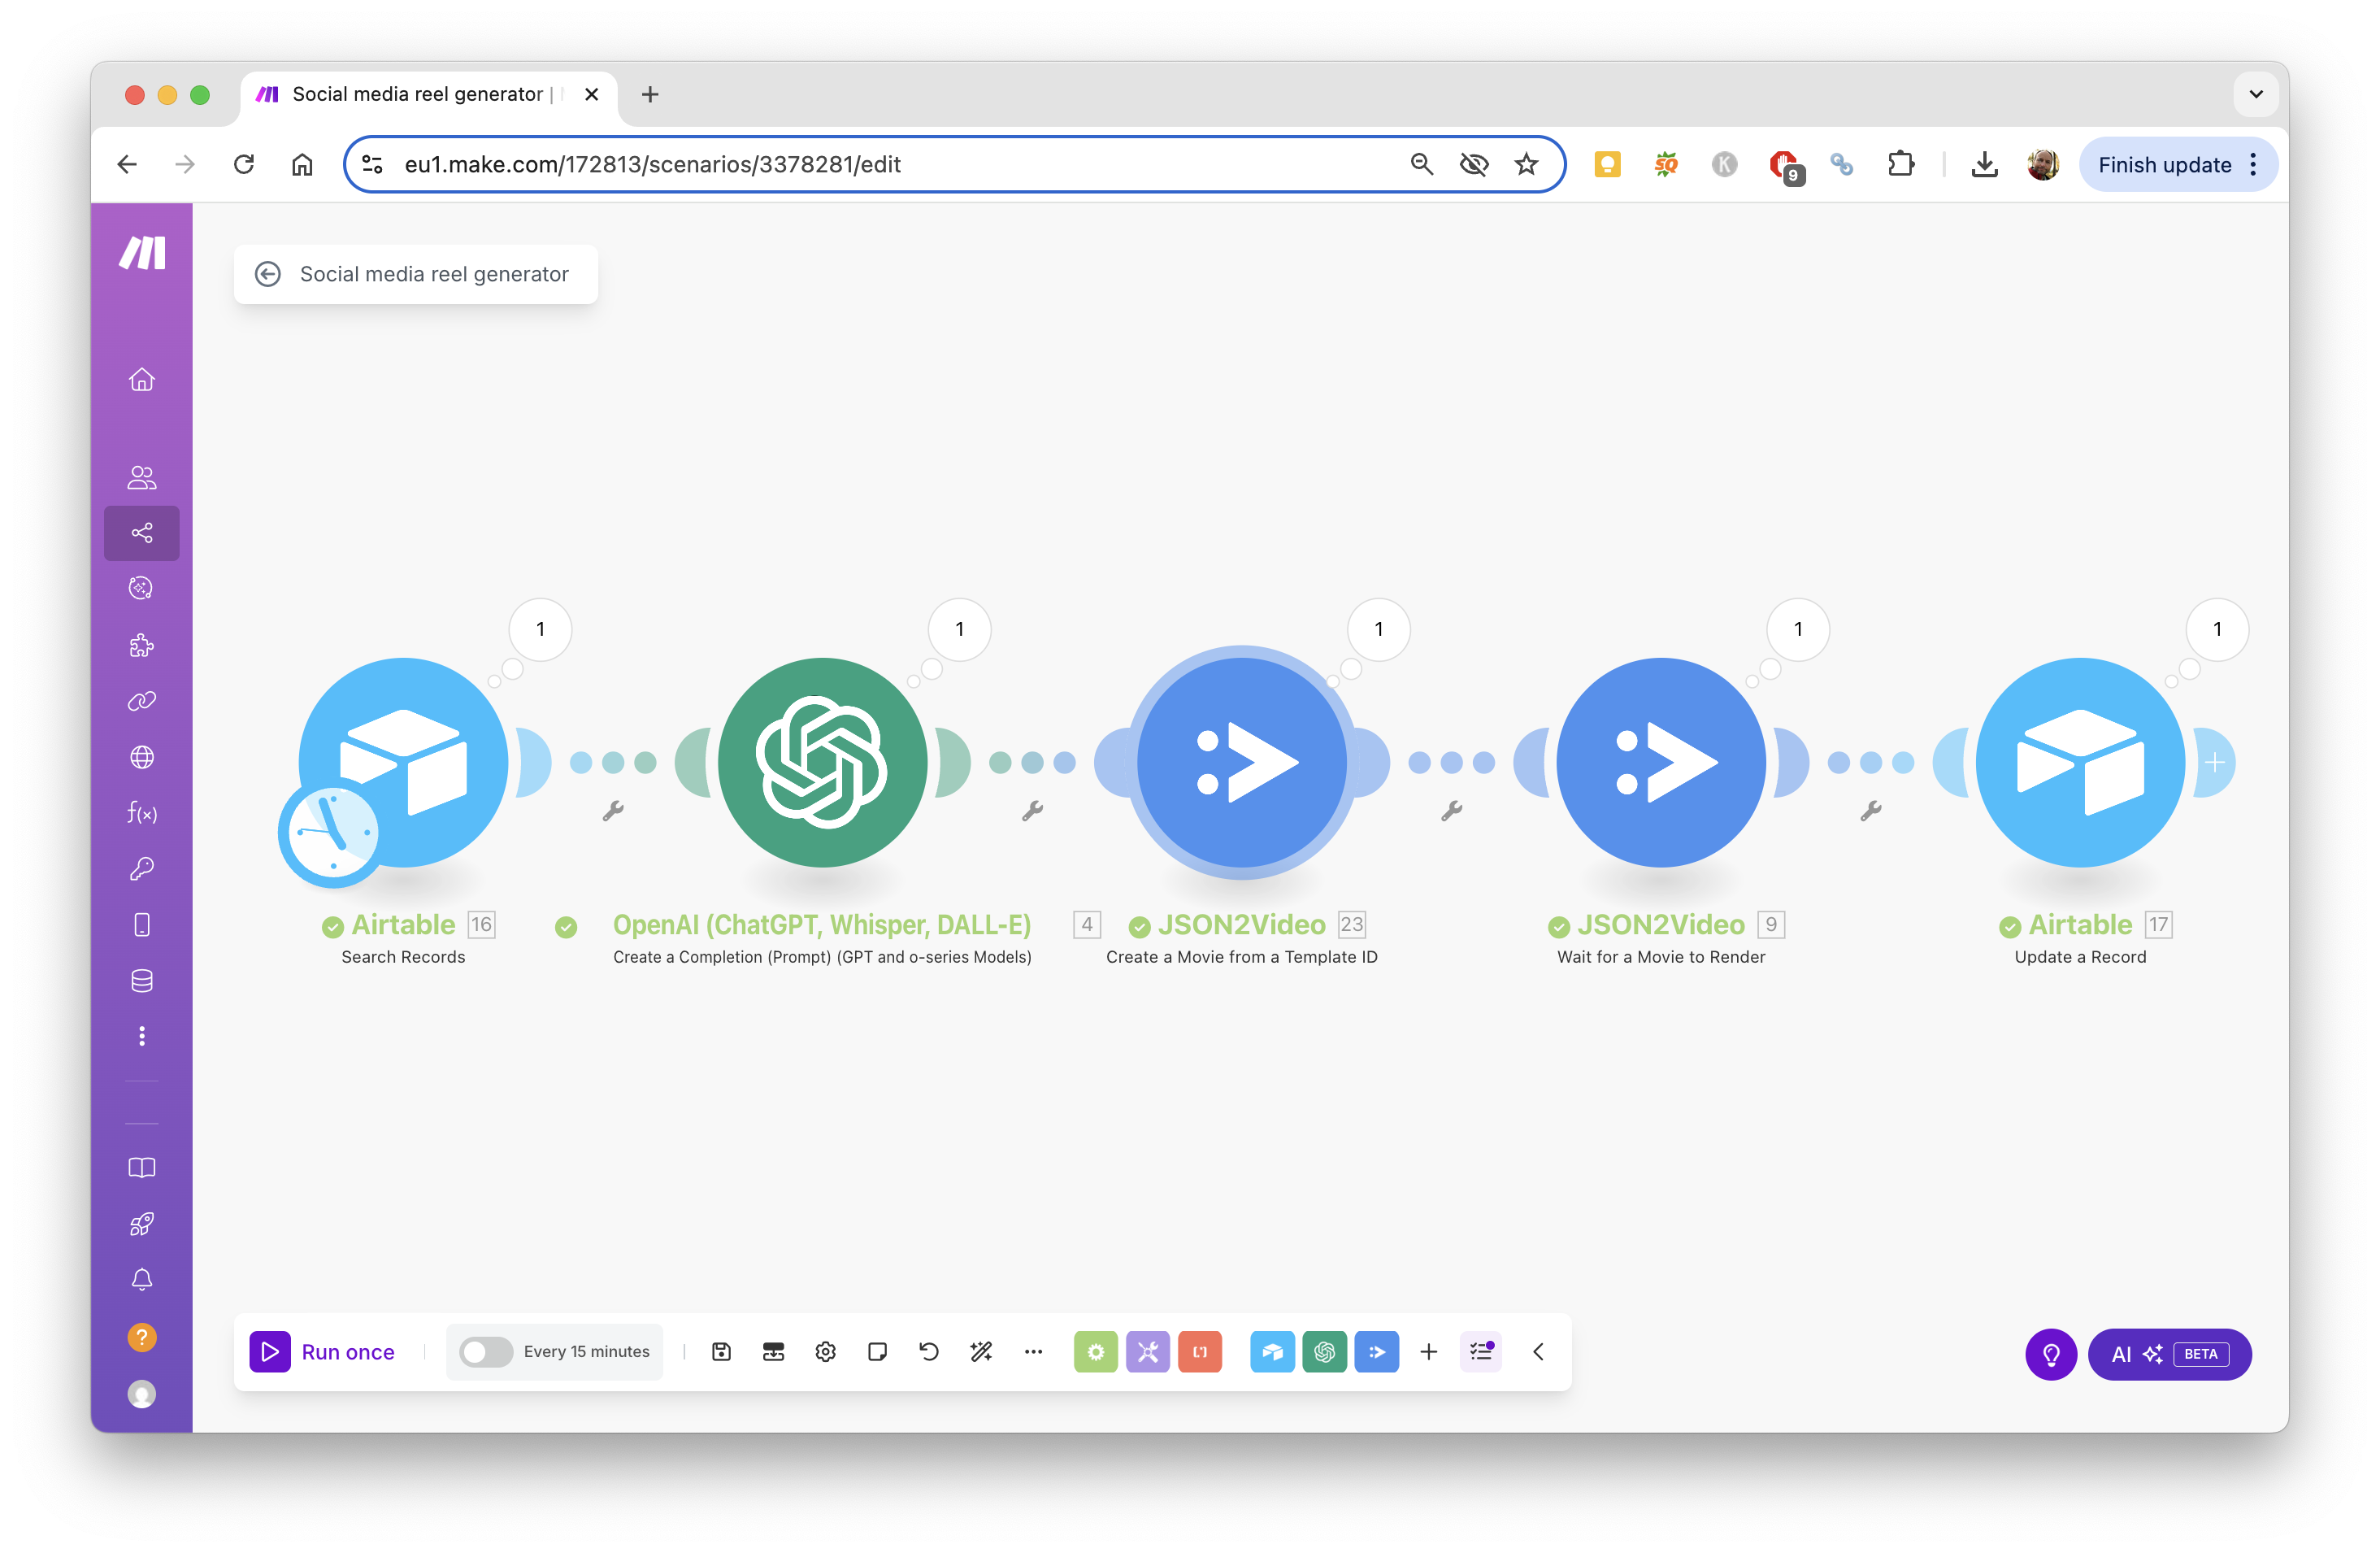Viewport: 2380px width, 1553px height.
Task: Open the purple lightbulb explain flow button
Action: tap(2051, 1354)
